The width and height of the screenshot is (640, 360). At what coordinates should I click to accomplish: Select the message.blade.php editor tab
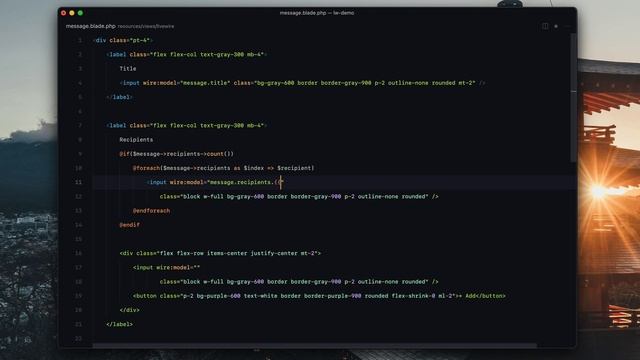point(91,26)
